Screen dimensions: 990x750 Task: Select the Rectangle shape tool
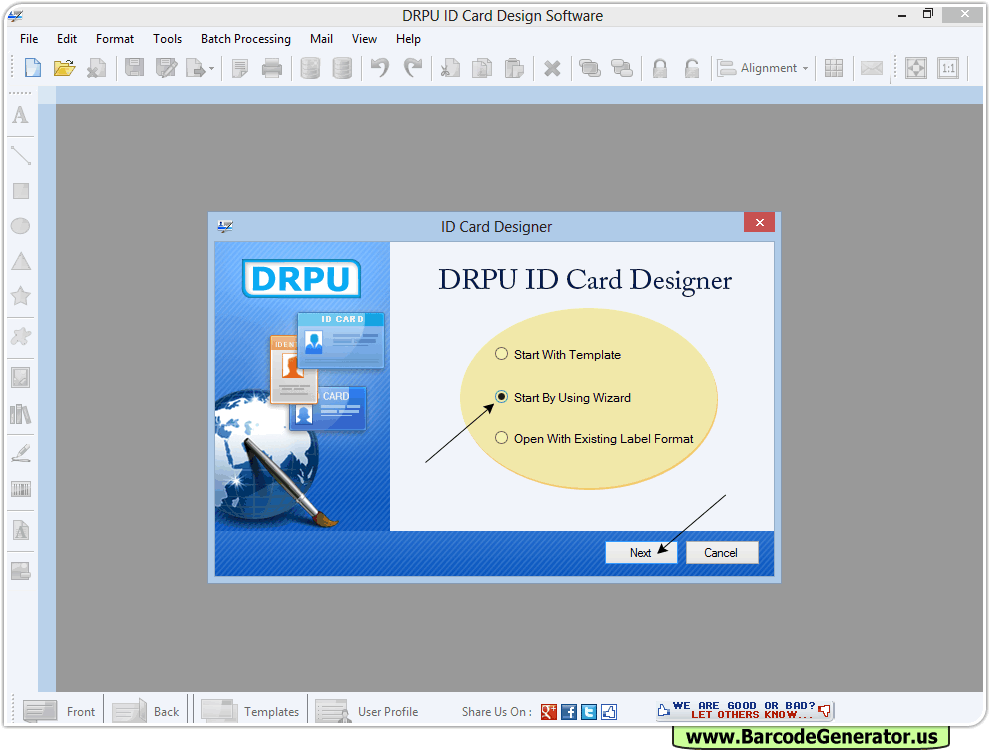point(21,191)
